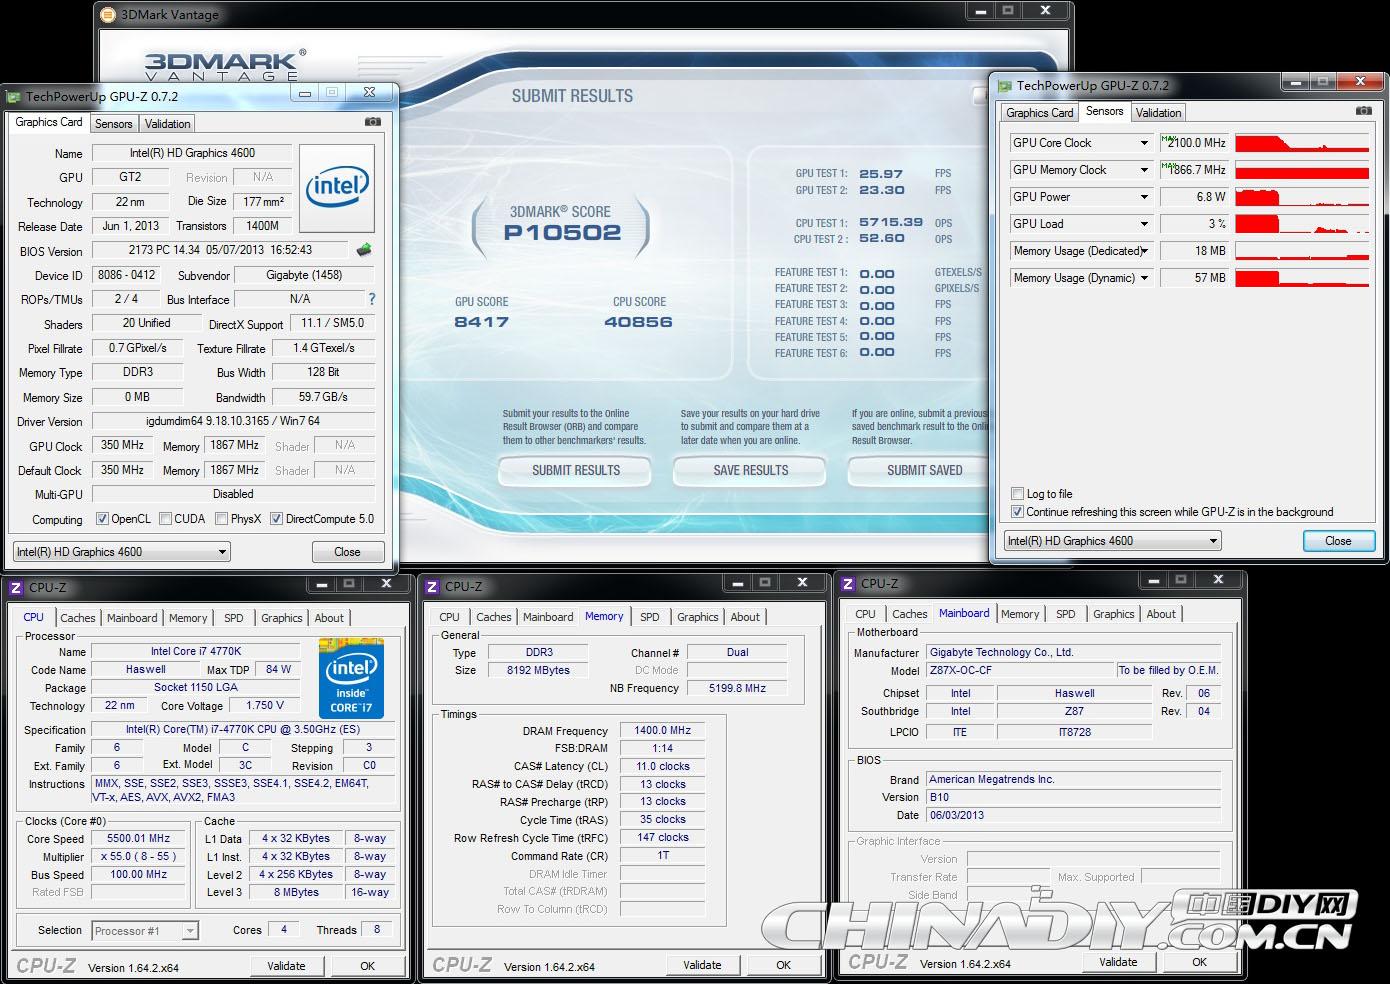The width and height of the screenshot is (1390, 984).
Task: Click Memory Usage (Dedicated) red graph
Action: pyautogui.click(x=1302, y=251)
